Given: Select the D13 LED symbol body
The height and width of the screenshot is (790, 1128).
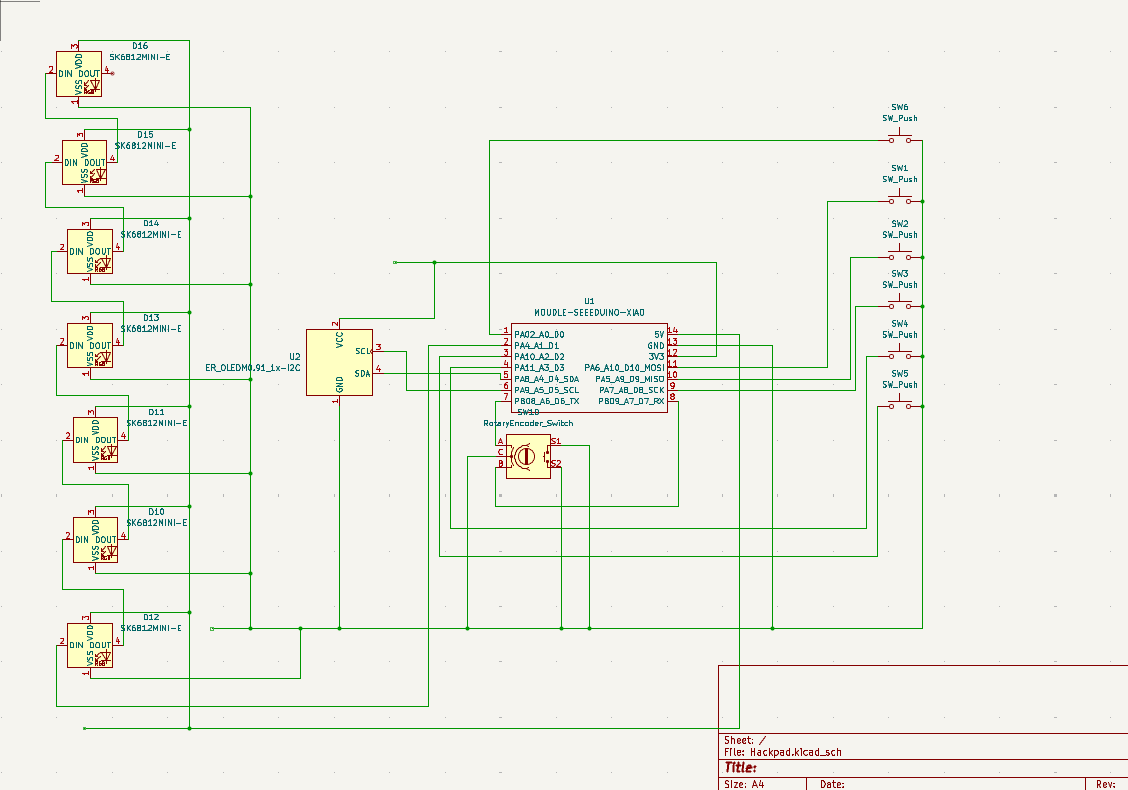Looking at the screenshot, I should tap(90, 345).
